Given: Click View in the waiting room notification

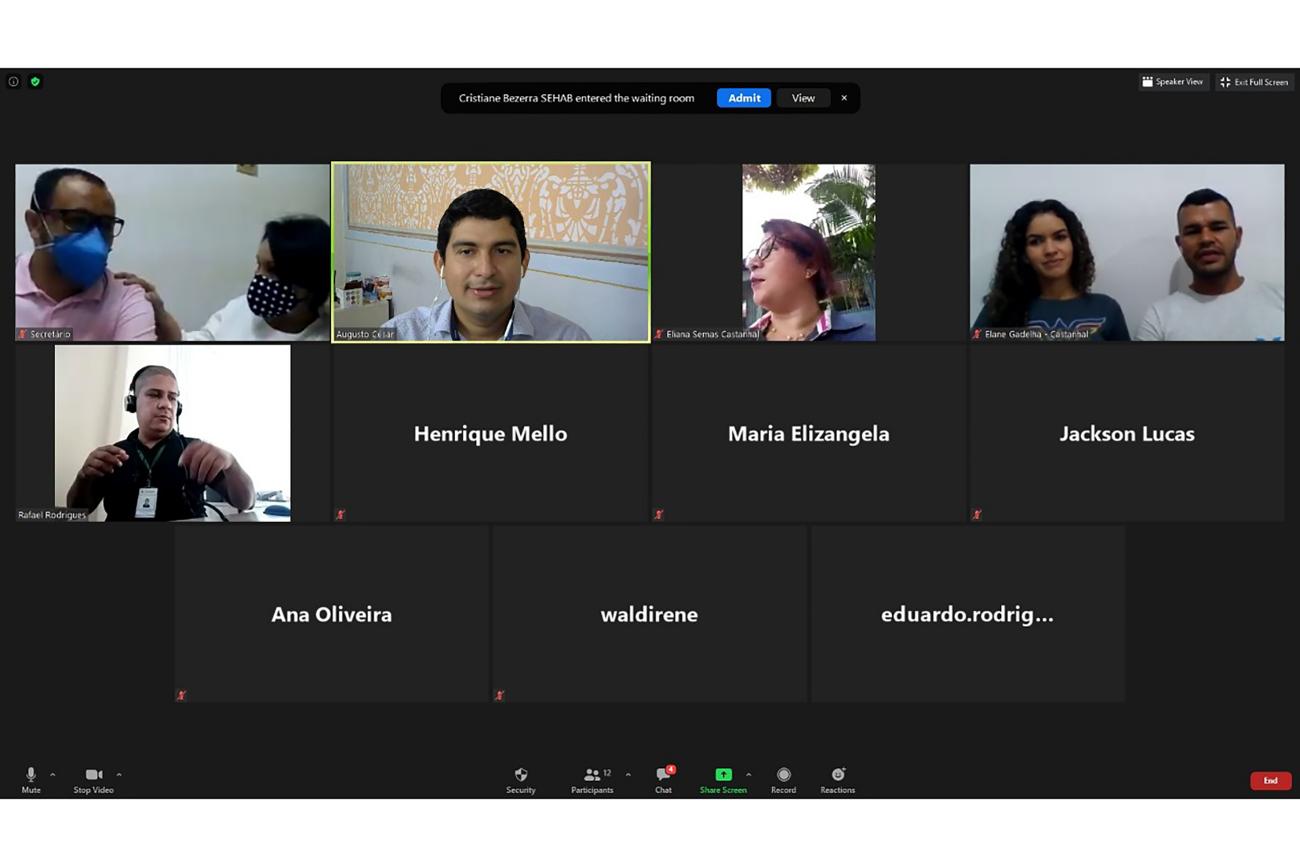Looking at the screenshot, I should coord(803,98).
